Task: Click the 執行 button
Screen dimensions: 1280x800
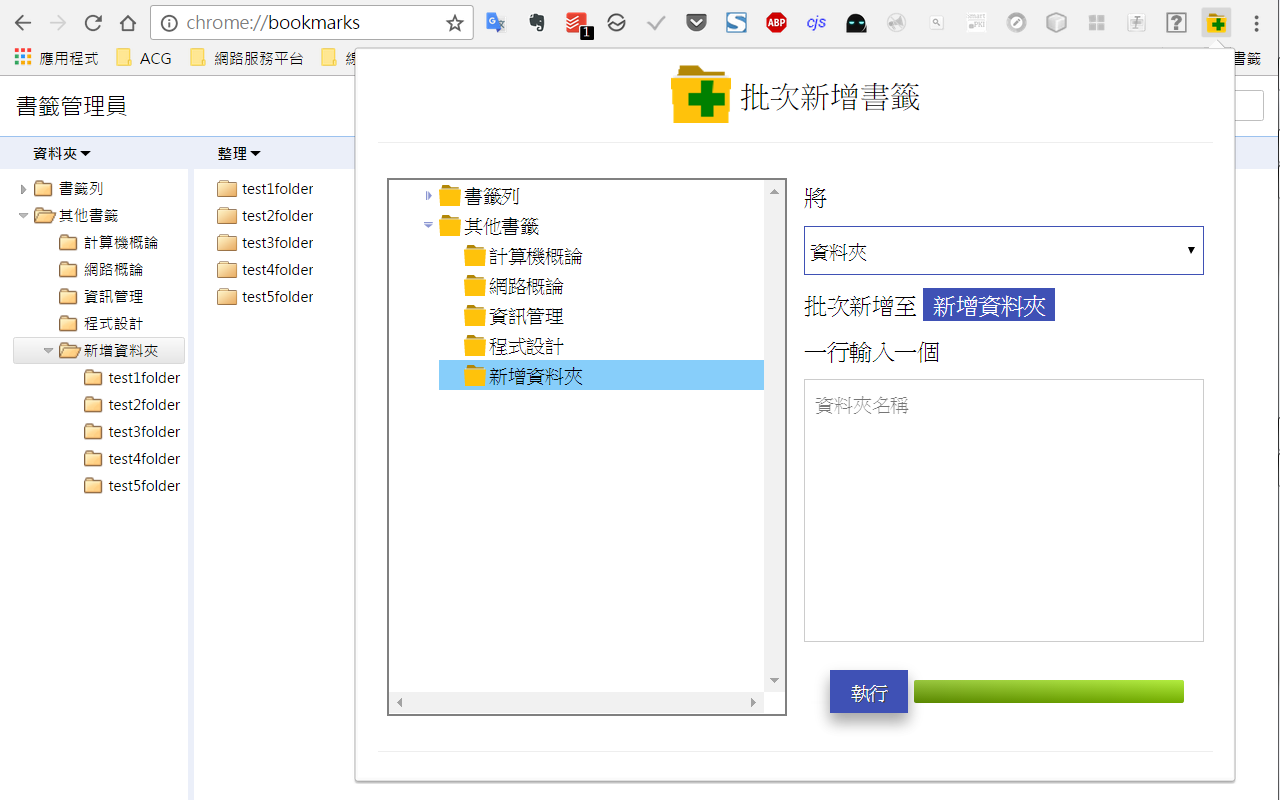Action: [x=869, y=692]
